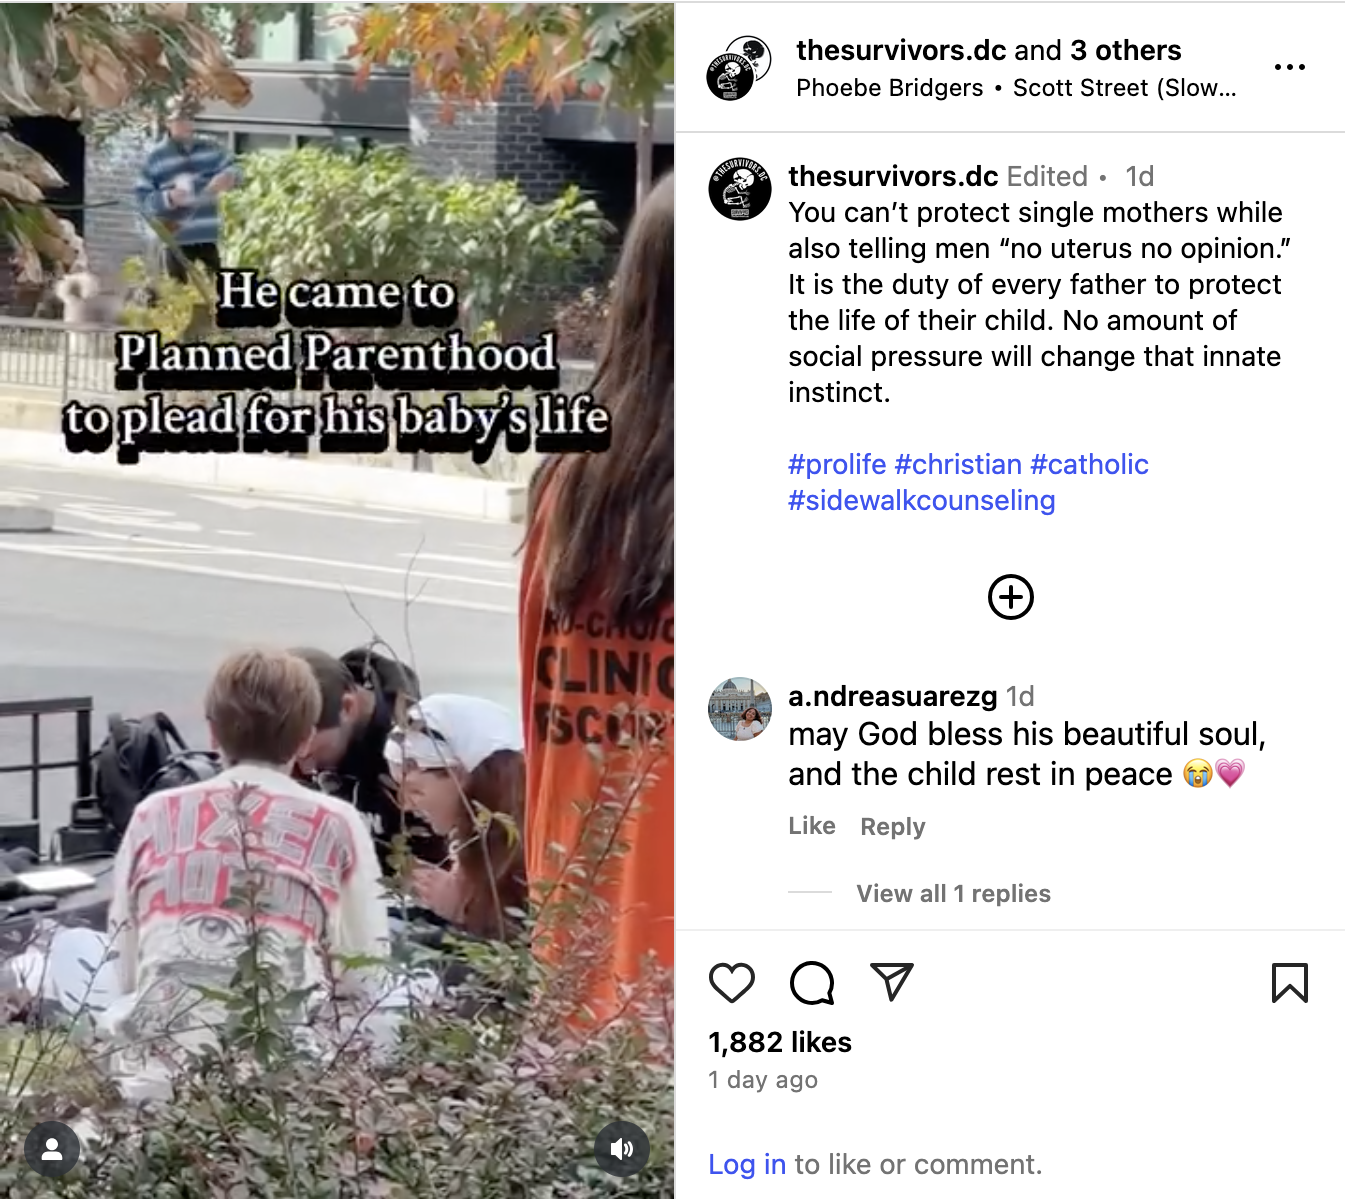Open a.ndreasuarezg commenter avatar
The height and width of the screenshot is (1199, 1345).
[740, 709]
